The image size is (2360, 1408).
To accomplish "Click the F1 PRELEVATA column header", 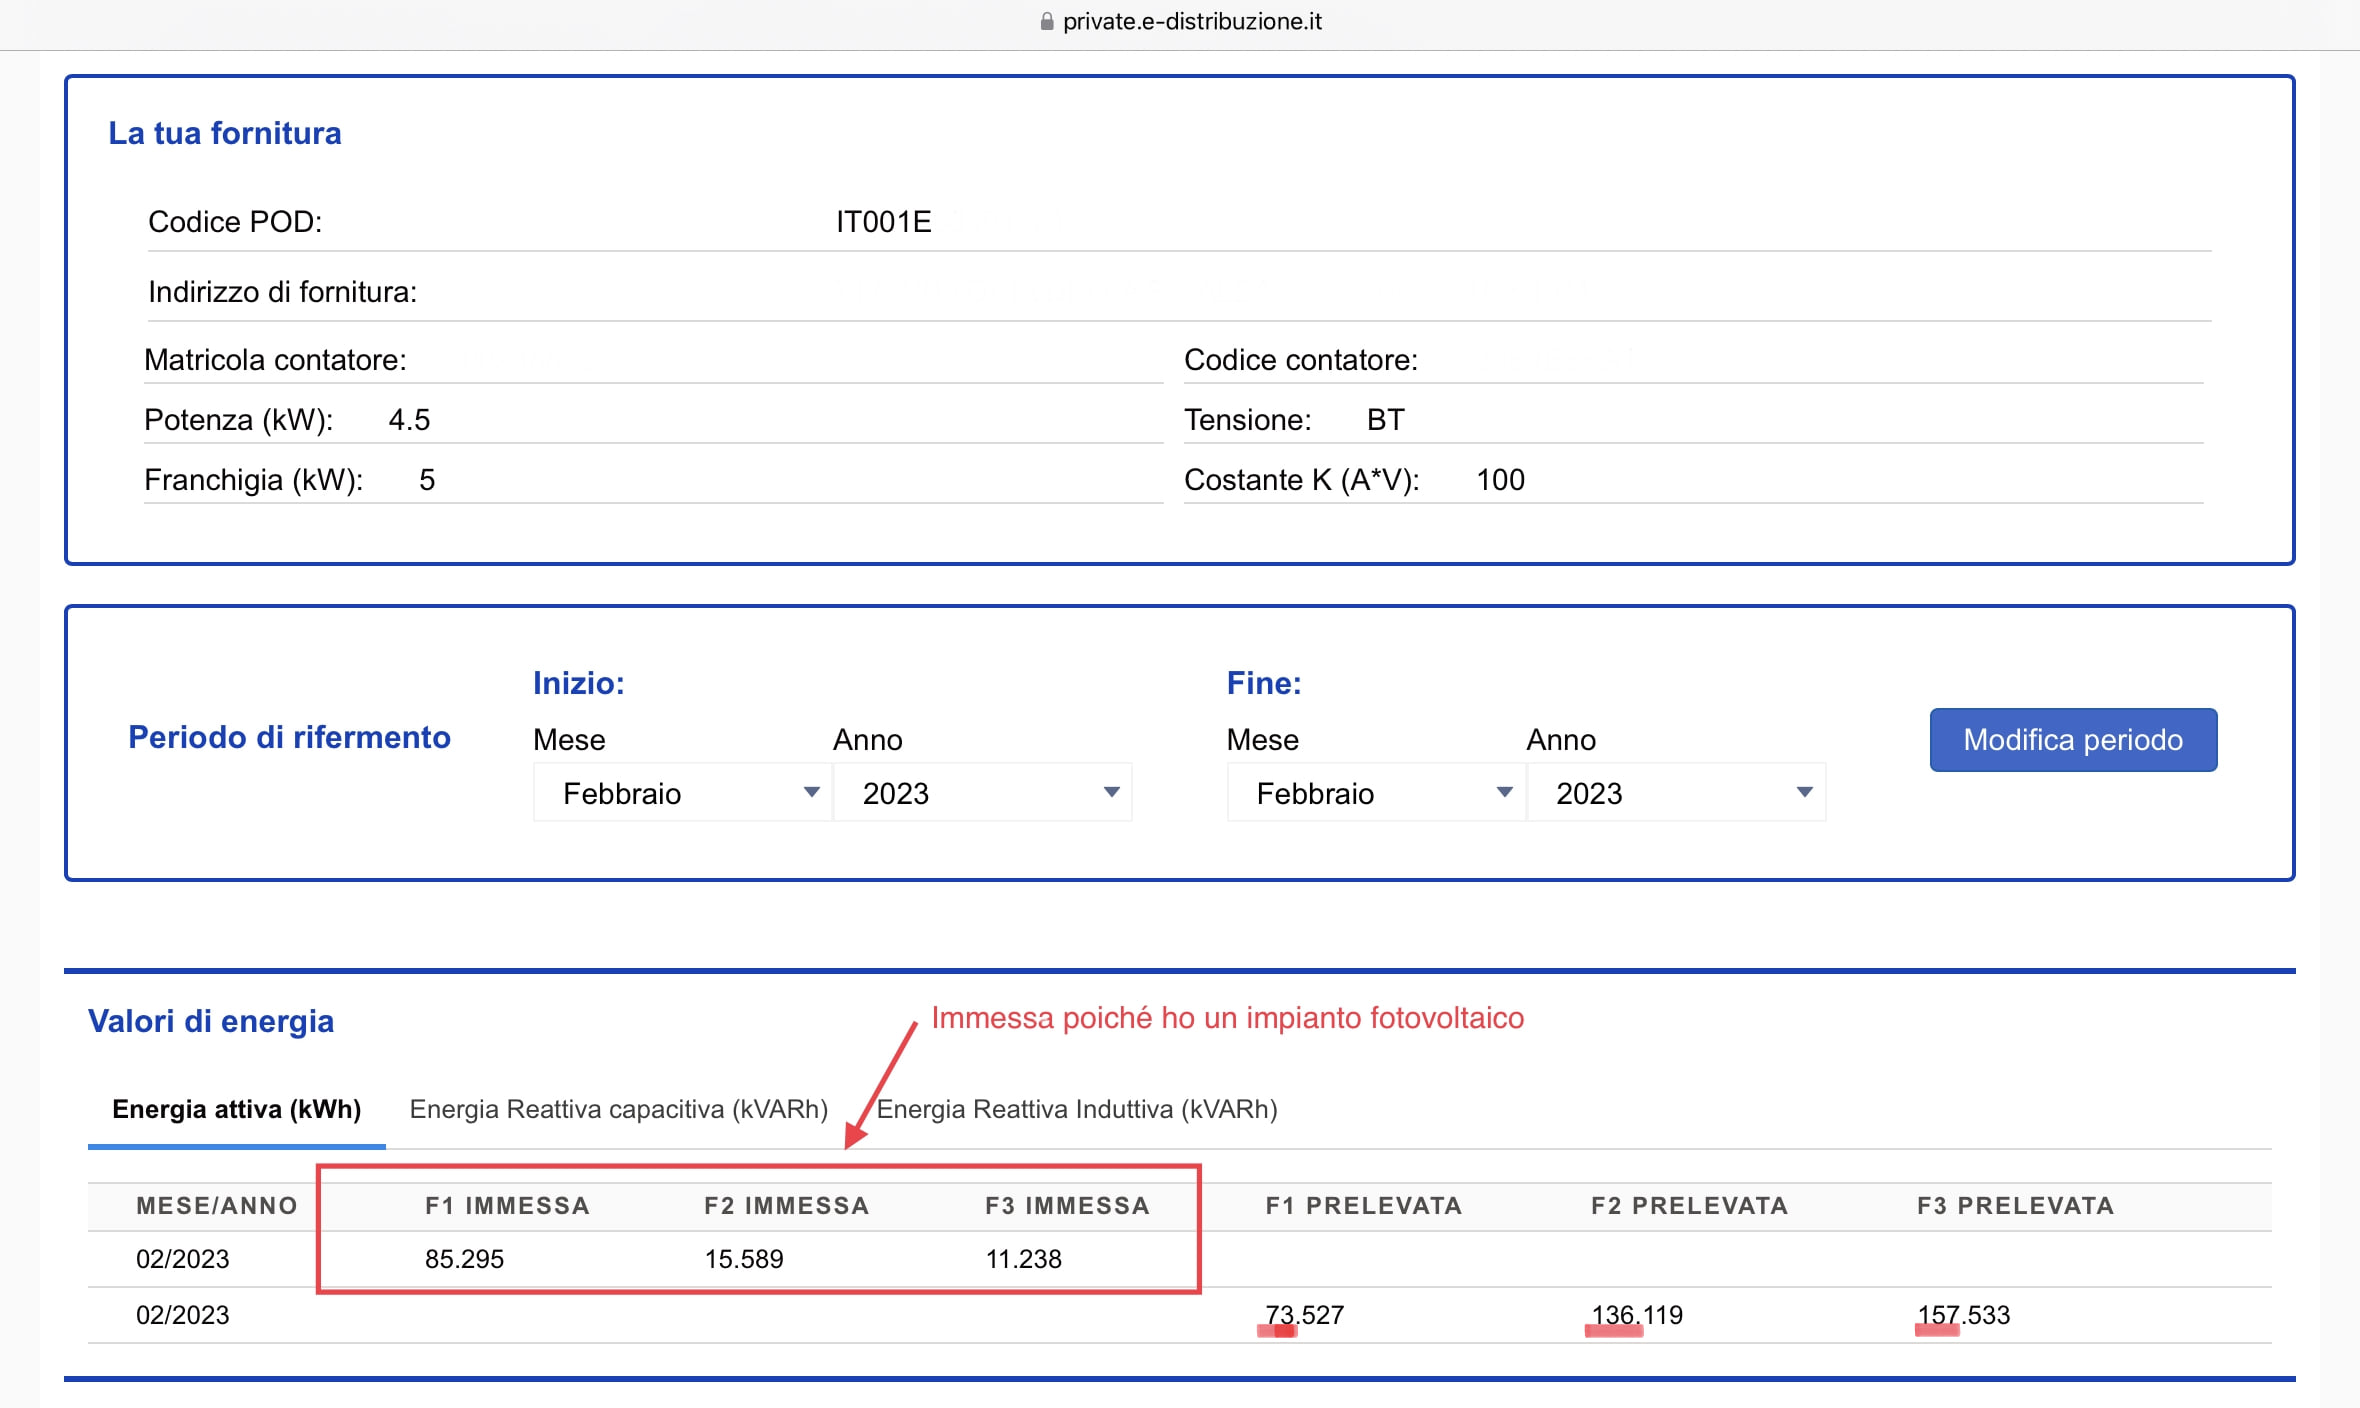I will 1363,1206.
